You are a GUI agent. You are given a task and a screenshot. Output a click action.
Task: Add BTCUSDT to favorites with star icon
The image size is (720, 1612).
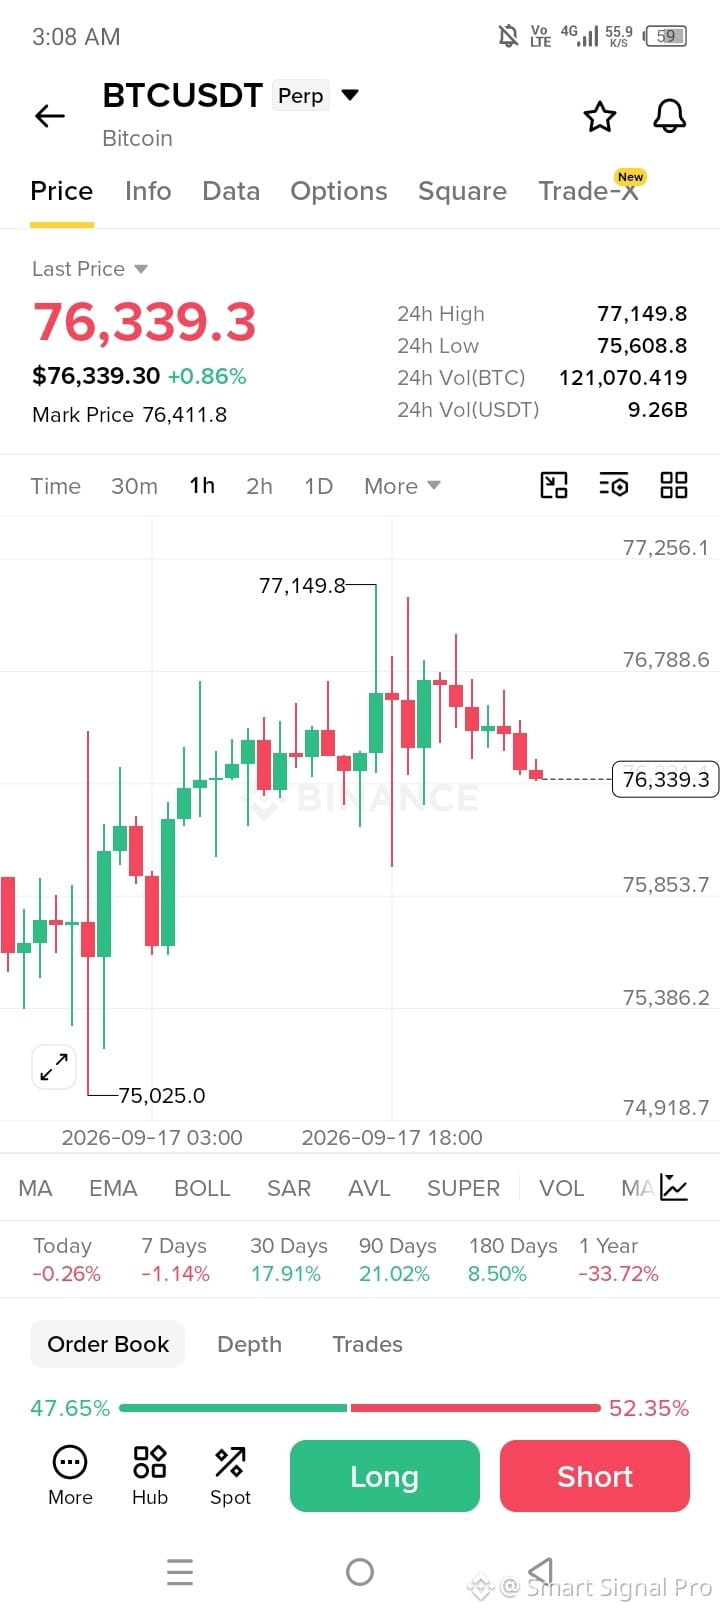[x=600, y=117]
